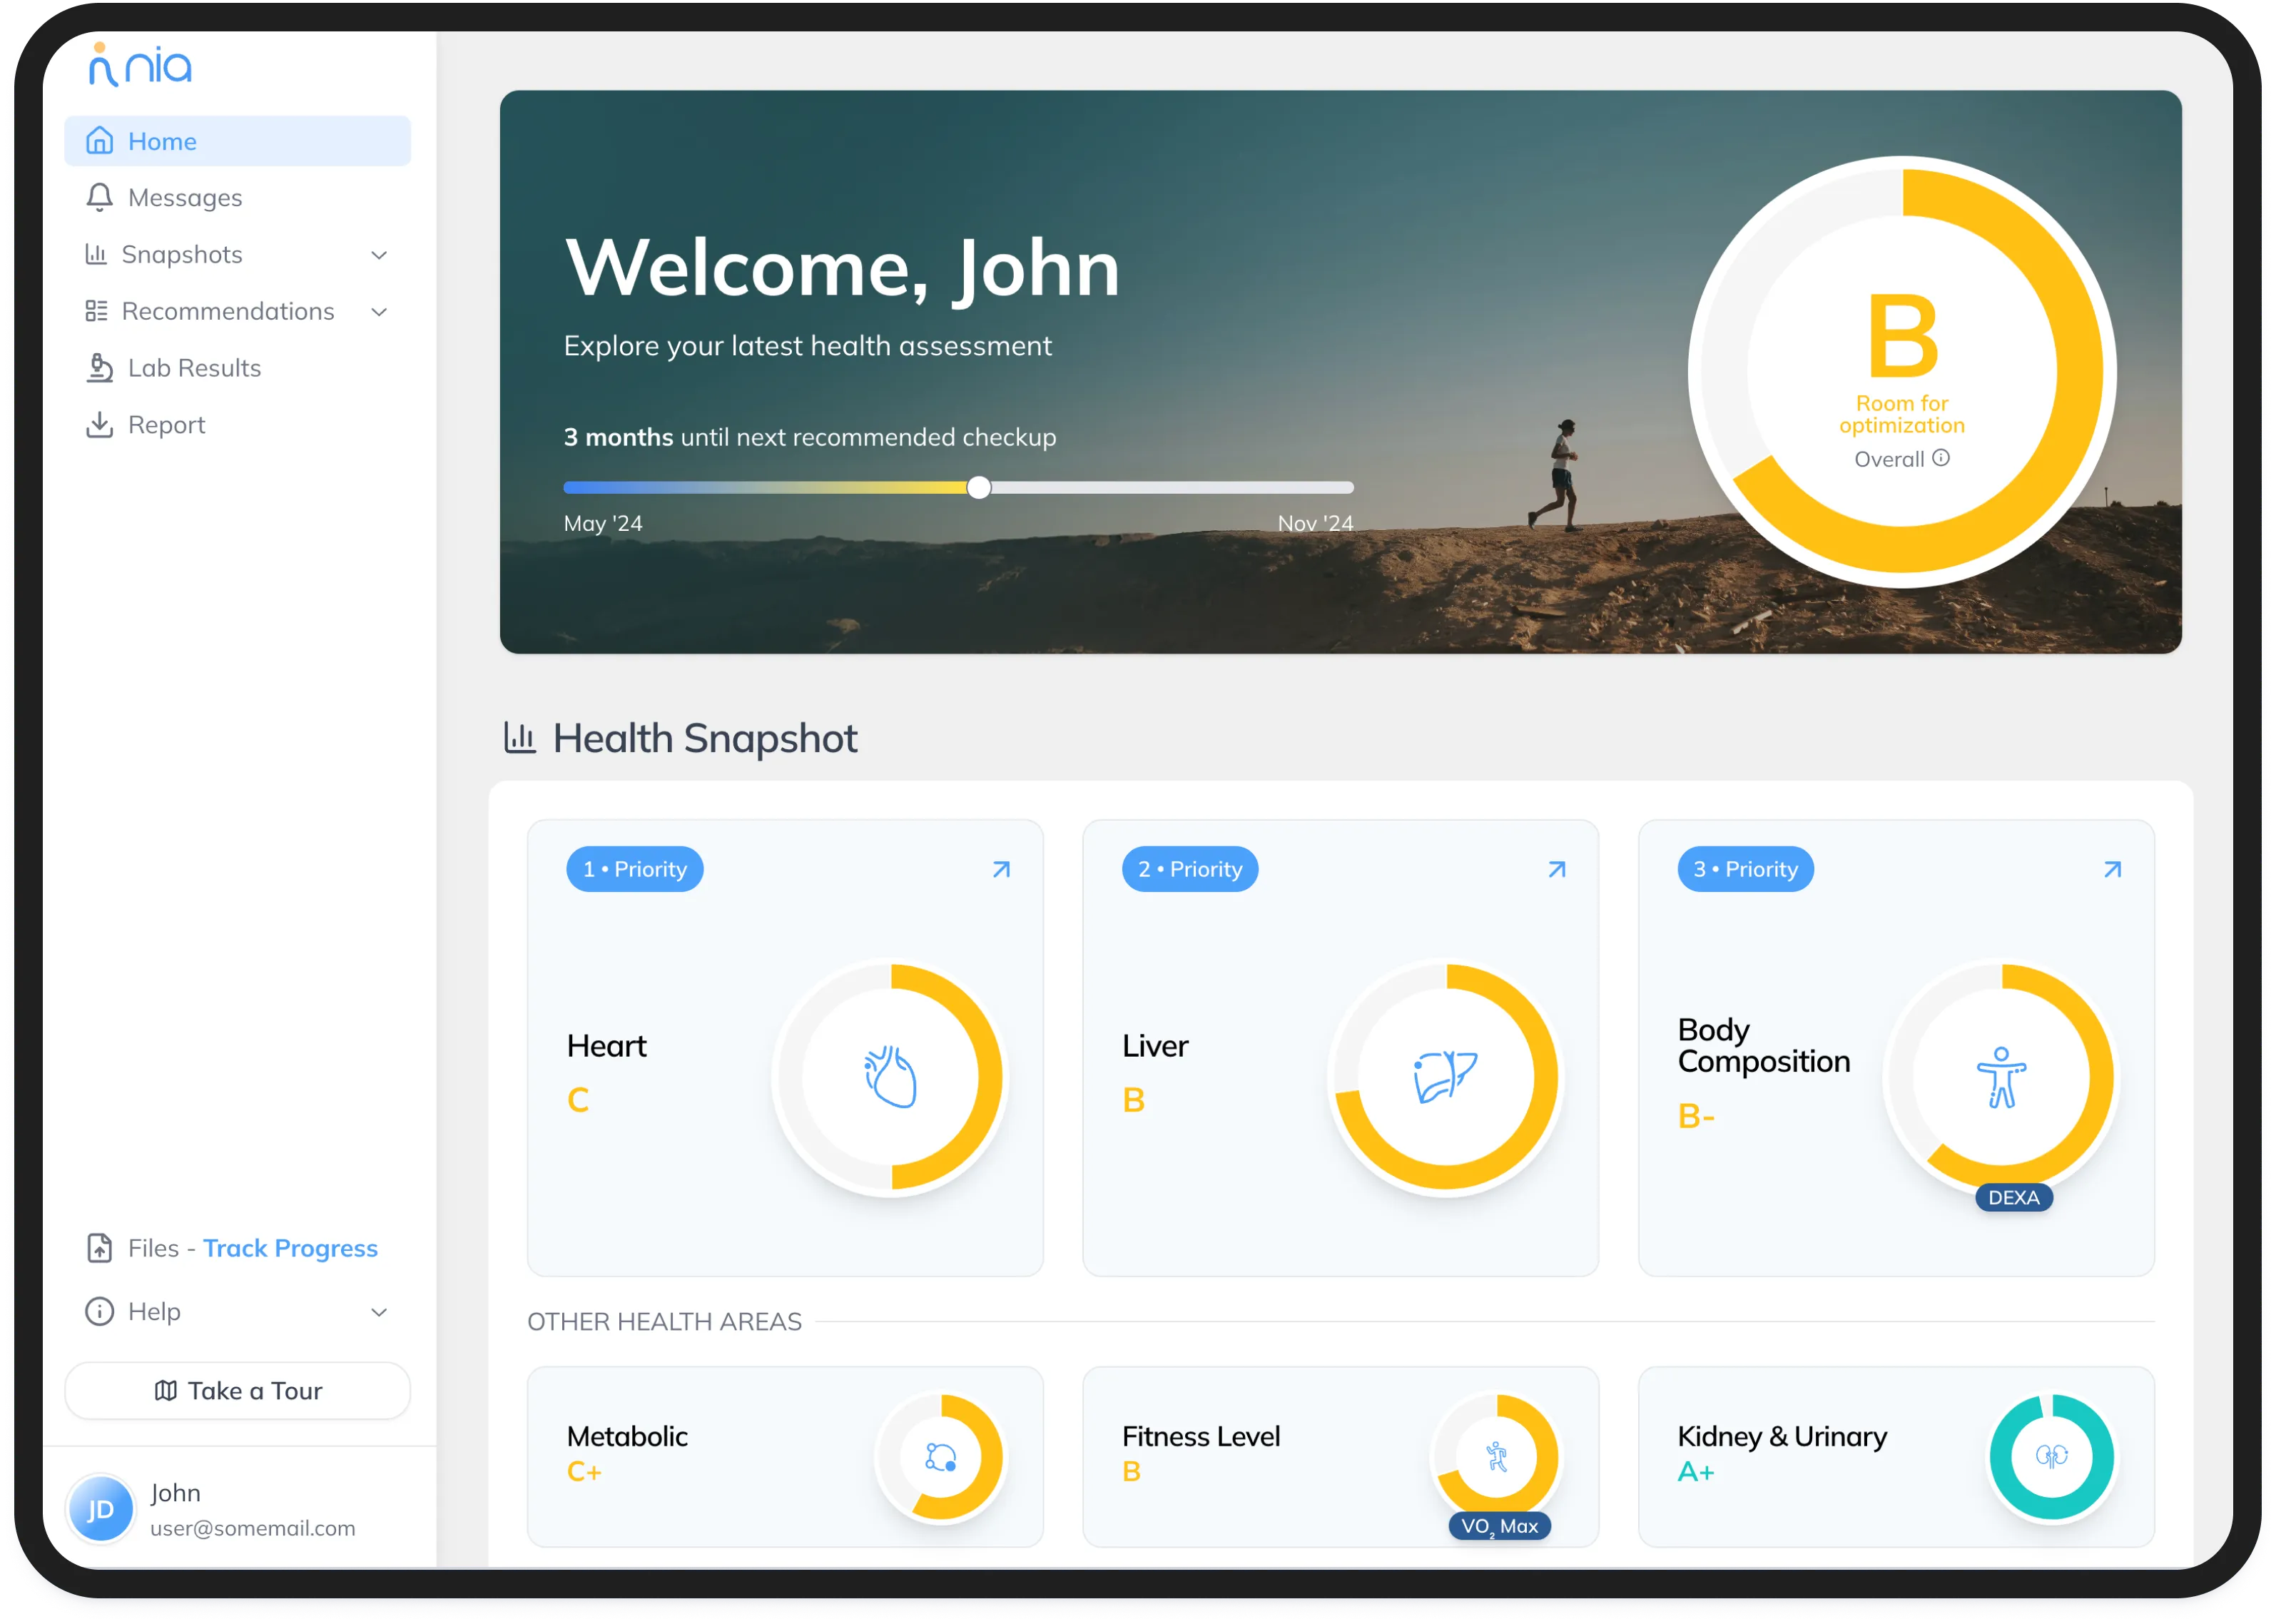Image resolution: width=2276 pixels, height=1624 pixels.
Task: Open Messages in sidebar
Action: pos(238,198)
